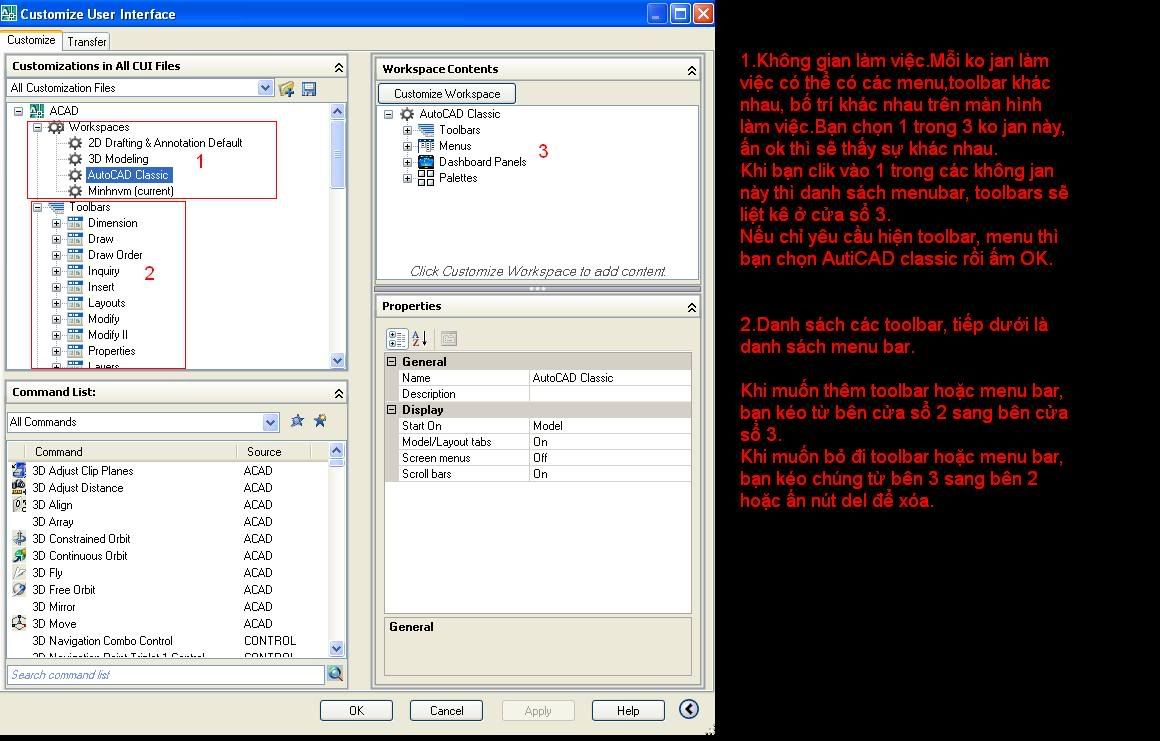Viewport: 1160px width, 741px height.
Task: Click the create new command star icon
Action: 320,422
